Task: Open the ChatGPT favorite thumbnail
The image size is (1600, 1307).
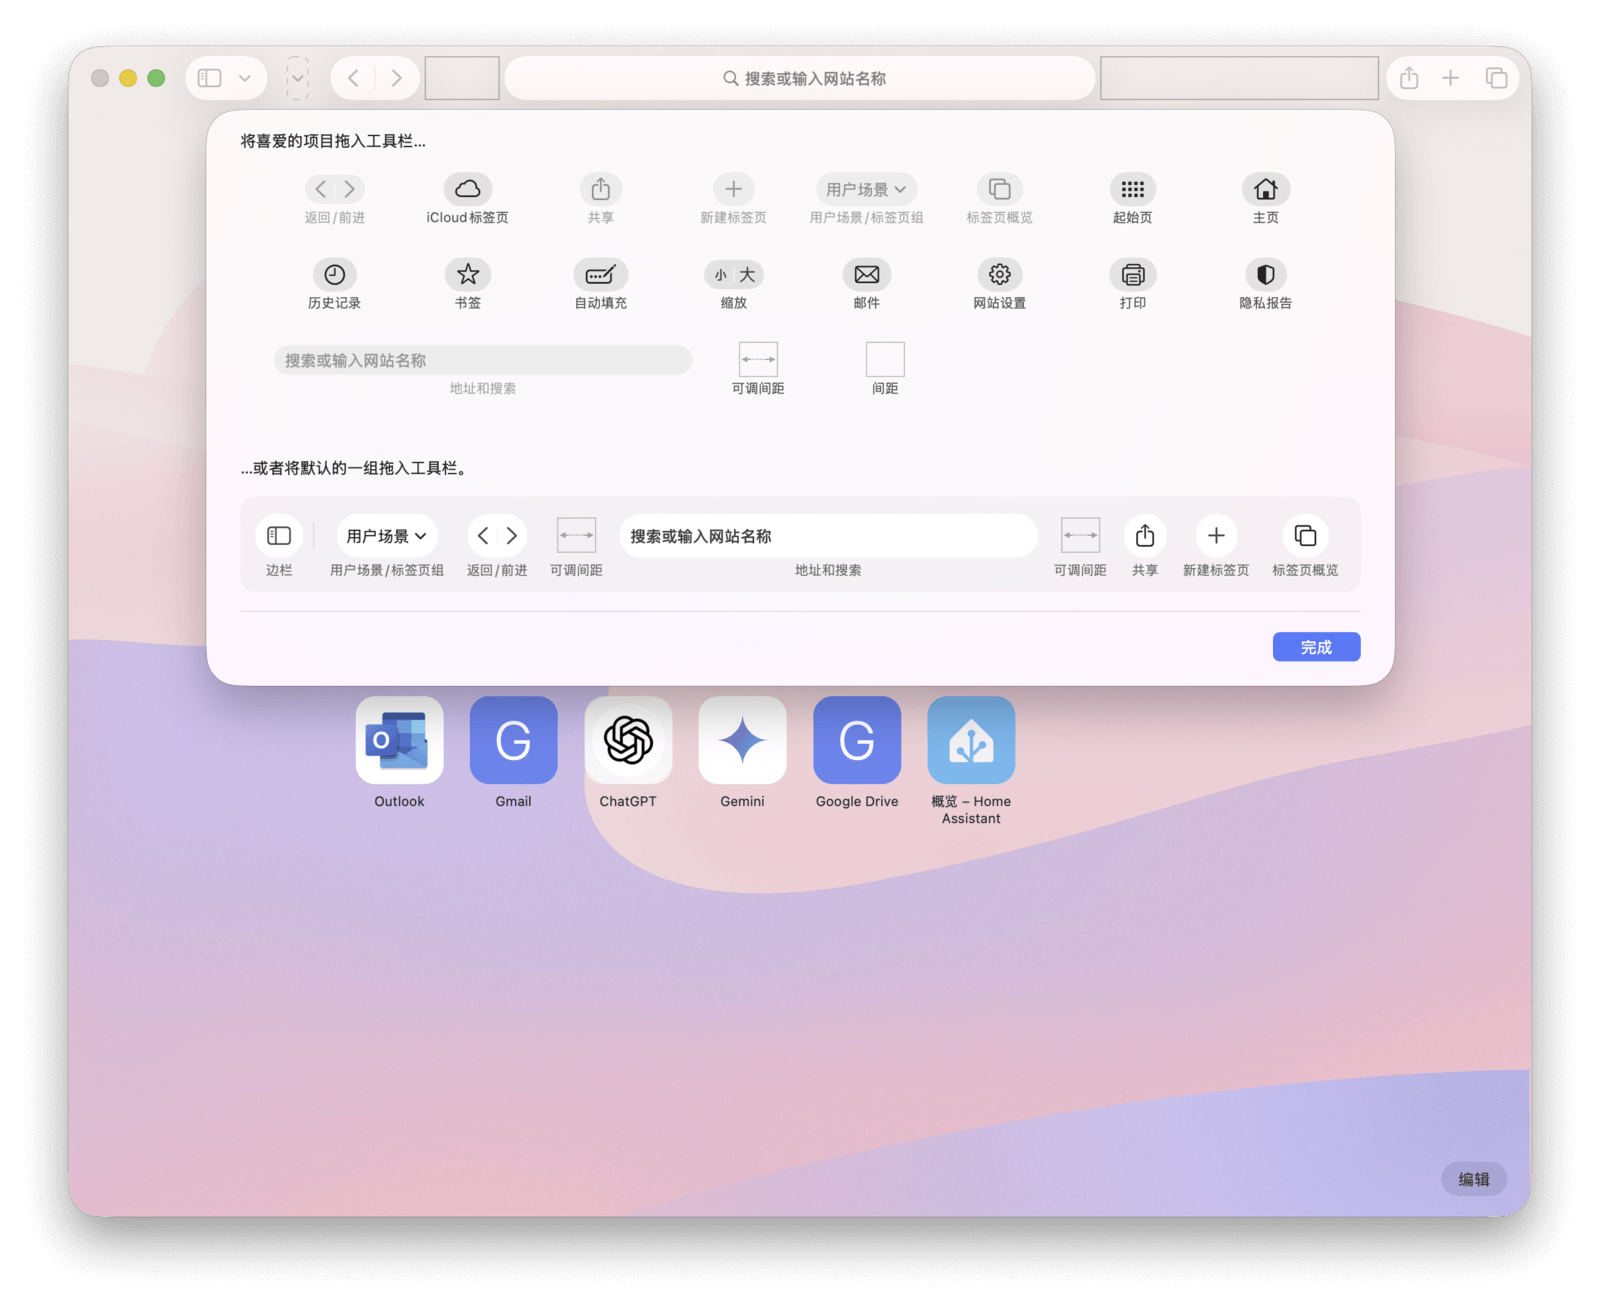Action: [628, 741]
